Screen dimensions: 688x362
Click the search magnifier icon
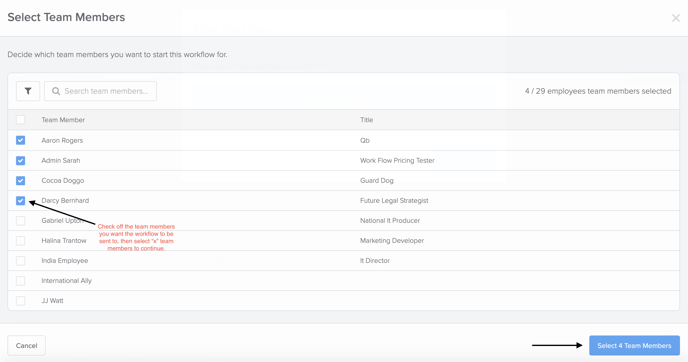(x=56, y=91)
